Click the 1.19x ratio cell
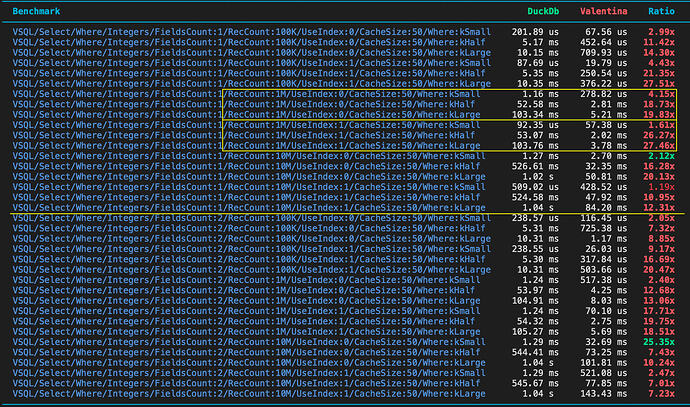The width and height of the screenshot is (690, 407). point(661,187)
